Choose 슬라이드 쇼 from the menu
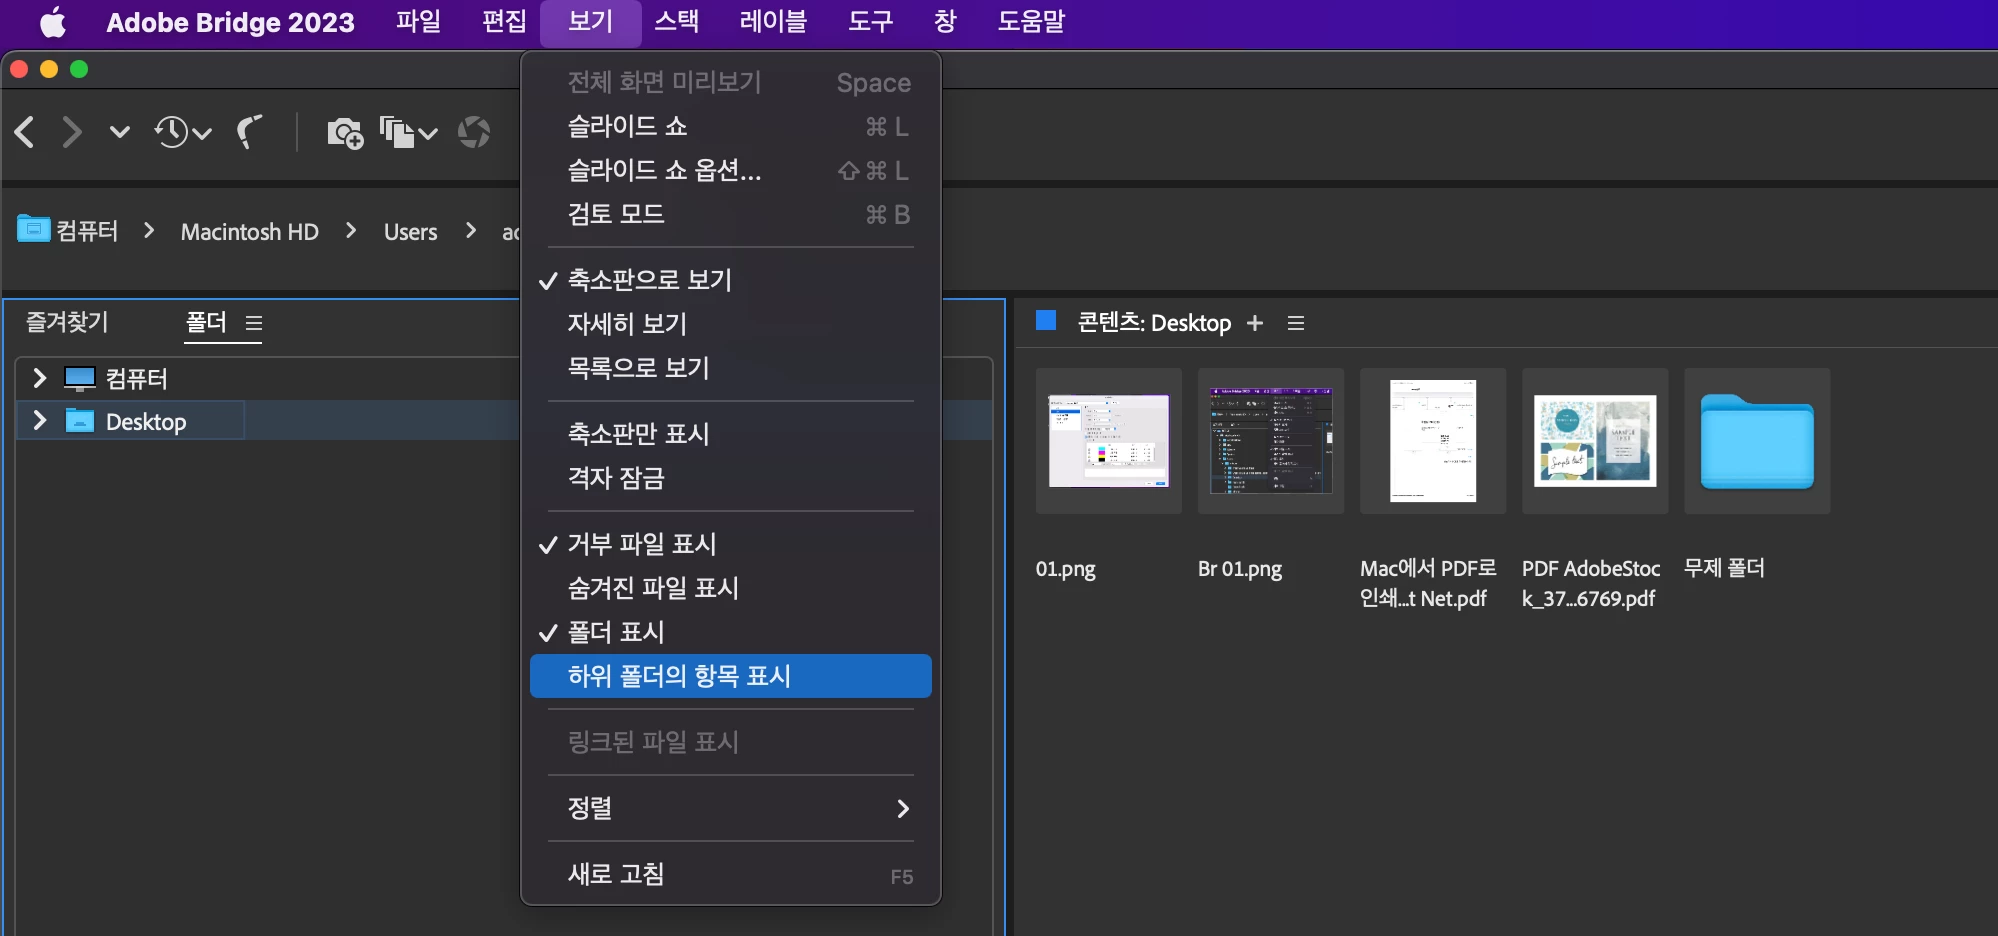Image resolution: width=1998 pixels, height=936 pixels. click(x=731, y=127)
